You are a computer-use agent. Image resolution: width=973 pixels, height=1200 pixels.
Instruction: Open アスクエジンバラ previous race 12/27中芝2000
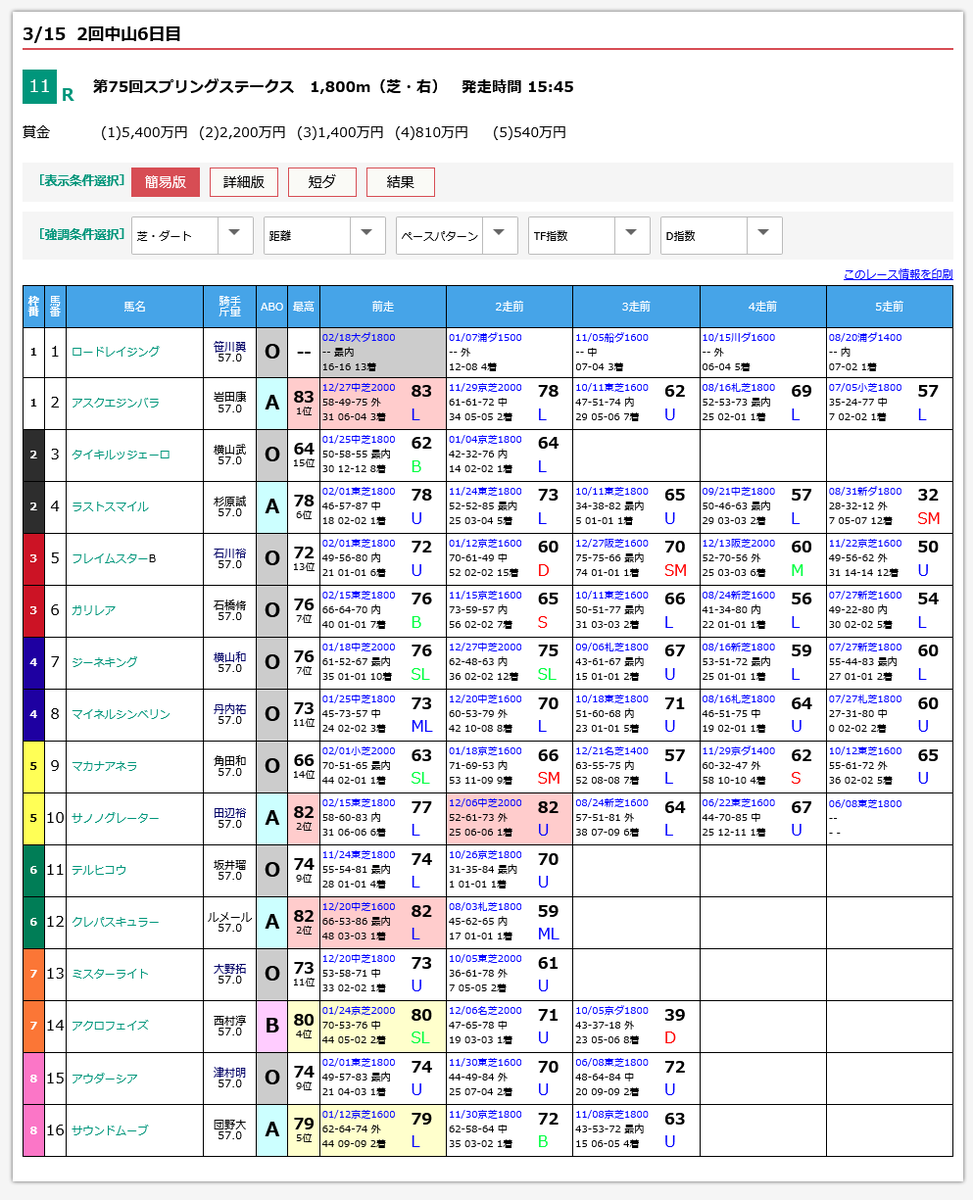(359, 387)
